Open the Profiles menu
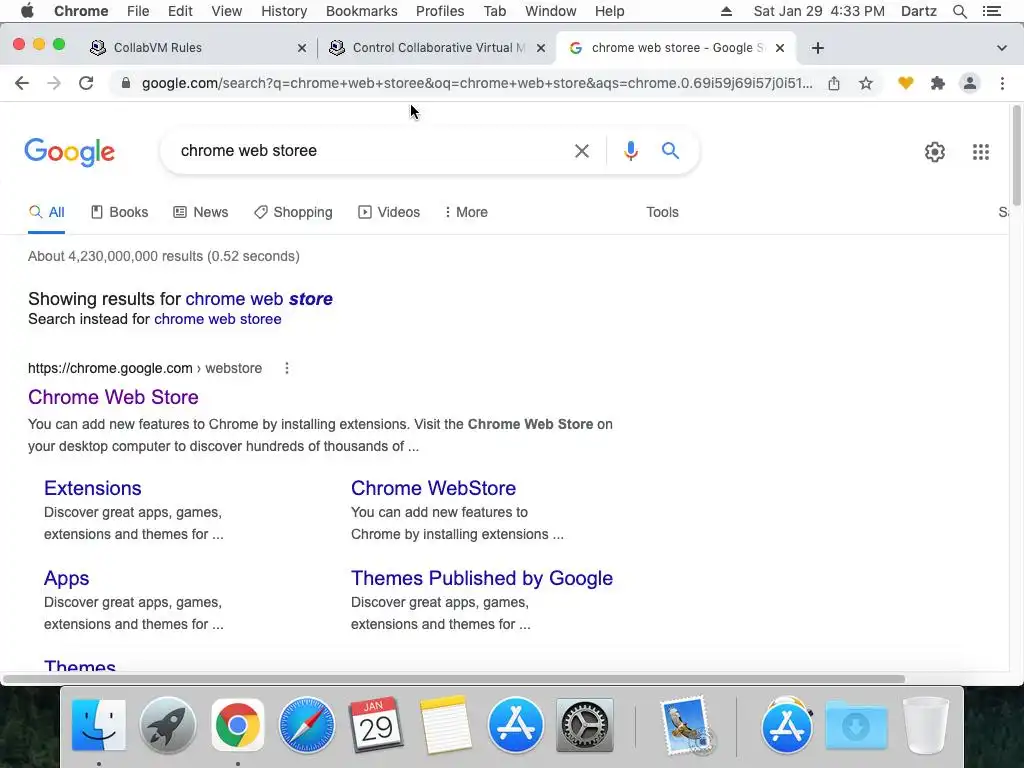 click(x=440, y=11)
